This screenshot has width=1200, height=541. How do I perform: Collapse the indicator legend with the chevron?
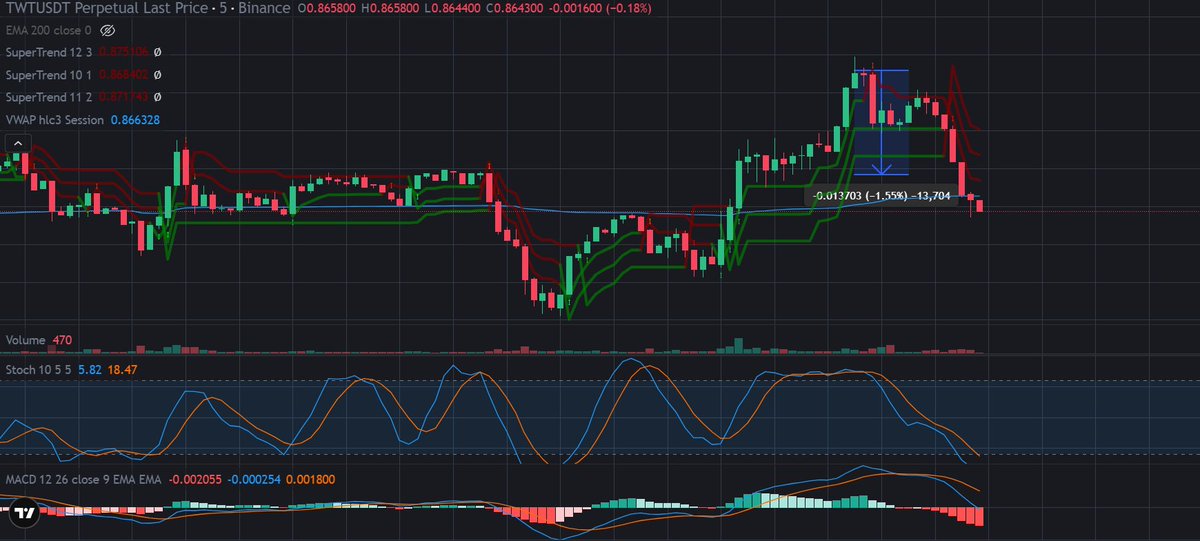tap(17, 142)
